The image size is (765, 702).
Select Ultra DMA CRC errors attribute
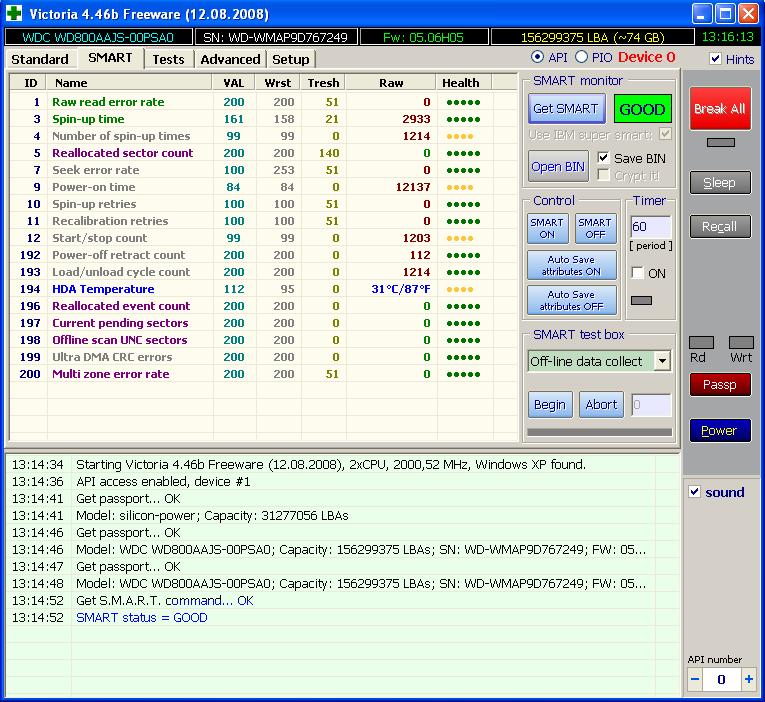(x=262, y=357)
